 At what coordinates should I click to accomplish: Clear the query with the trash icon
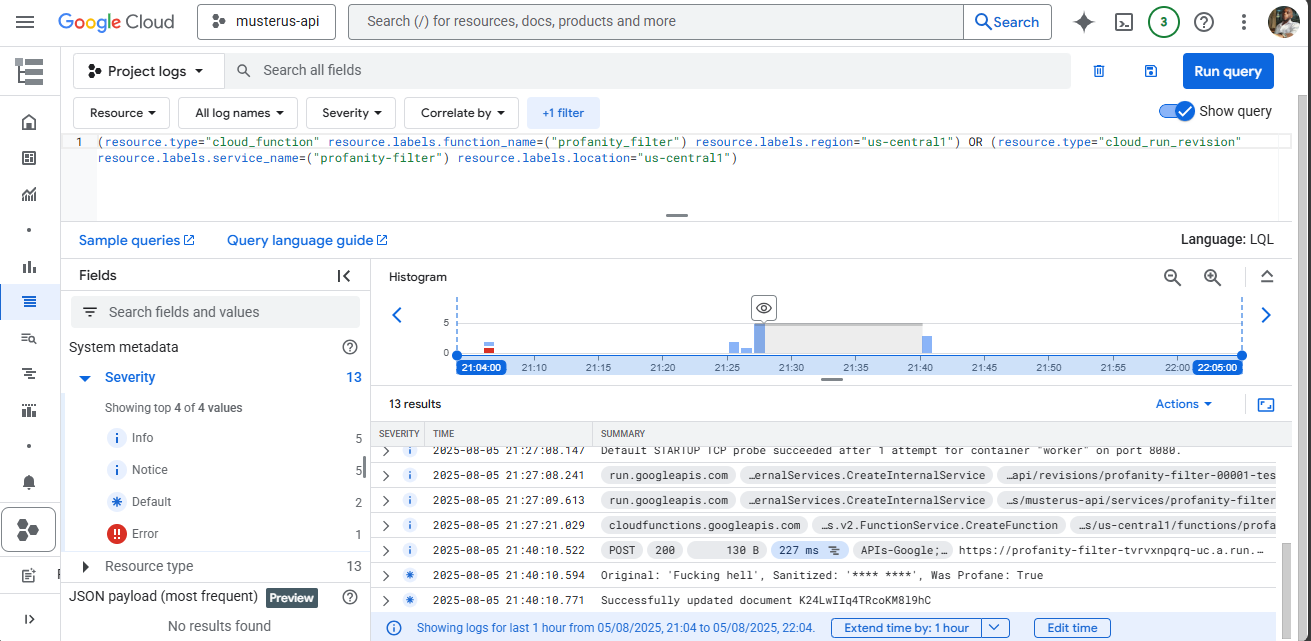point(1098,71)
